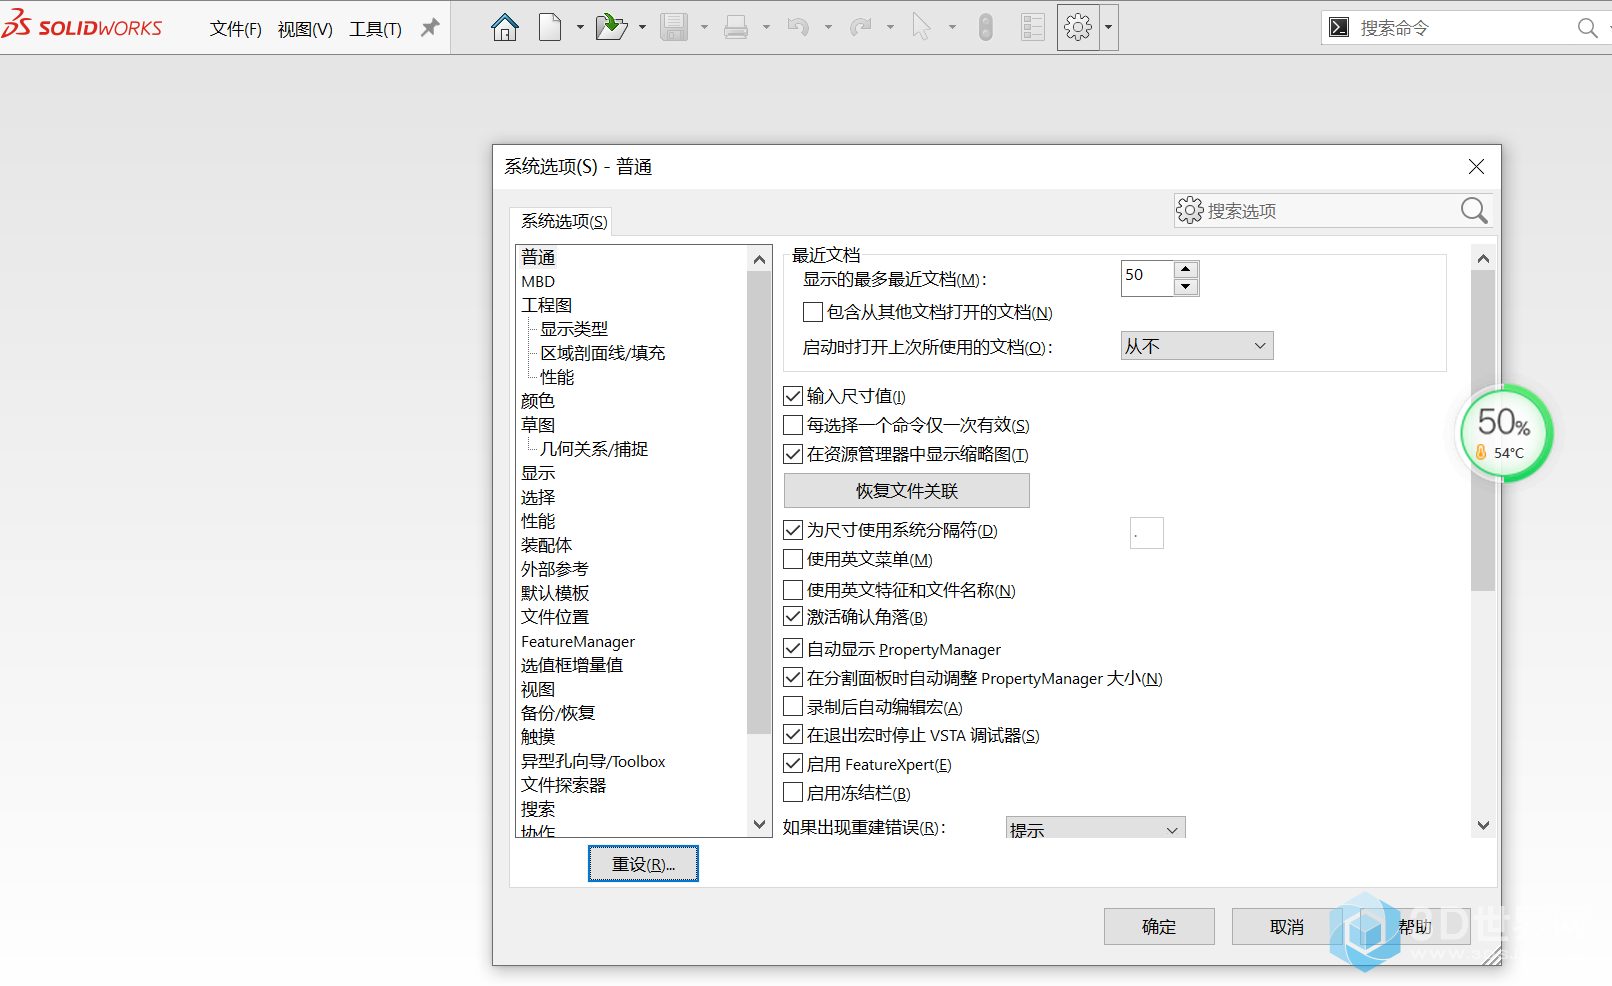Toggle 启用 FeatureXpert checkbox
1612x986 pixels.
[793, 764]
